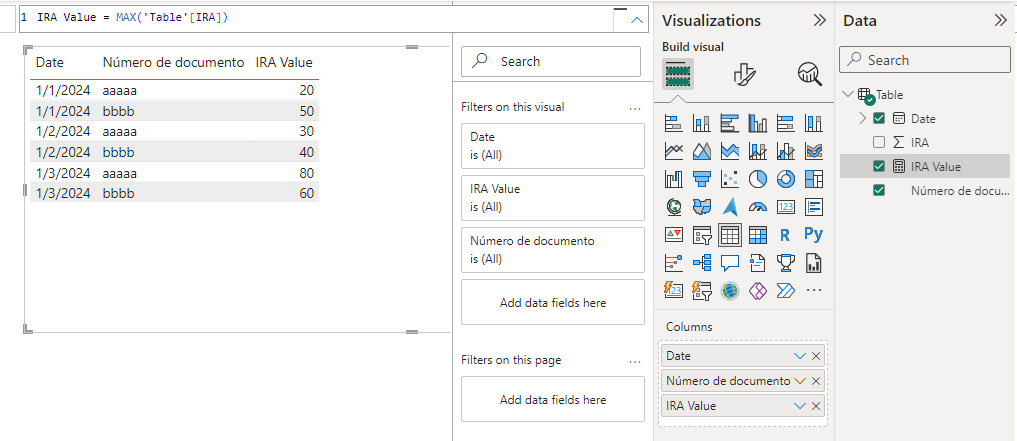The image size is (1017, 441).
Task: Select the Stacked bar chart visual
Action: (x=674, y=123)
